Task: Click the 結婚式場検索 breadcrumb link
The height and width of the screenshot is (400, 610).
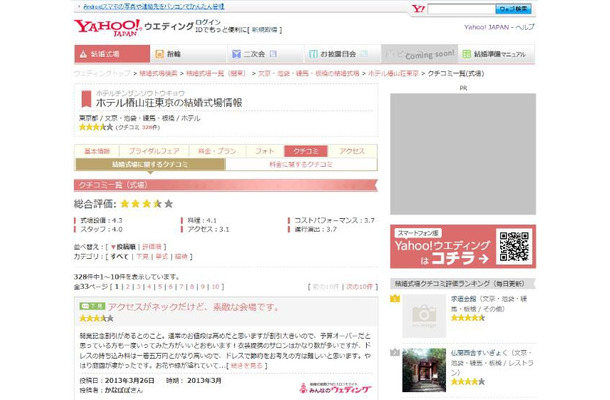Action: tap(158, 74)
